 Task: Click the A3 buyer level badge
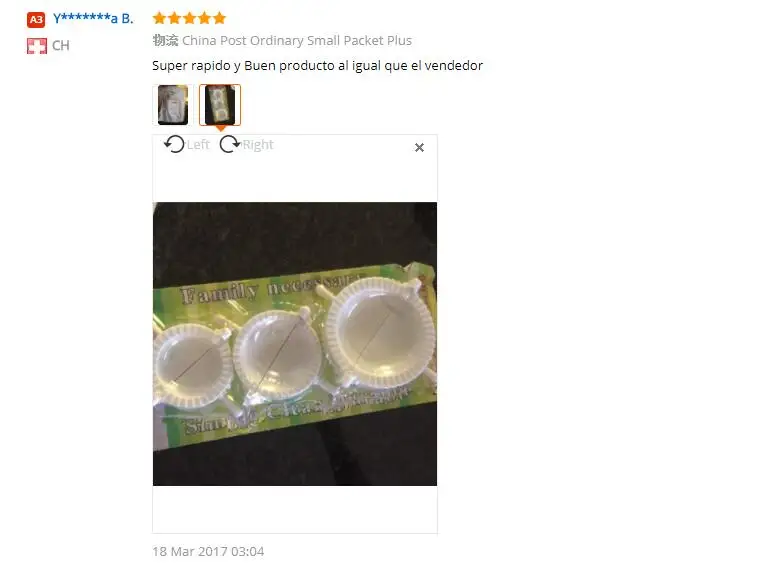pyautogui.click(x=36, y=20)
